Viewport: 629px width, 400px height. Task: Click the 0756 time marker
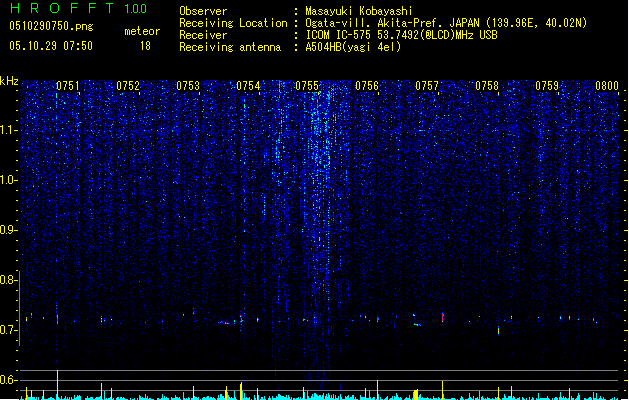tap(367, 86)
